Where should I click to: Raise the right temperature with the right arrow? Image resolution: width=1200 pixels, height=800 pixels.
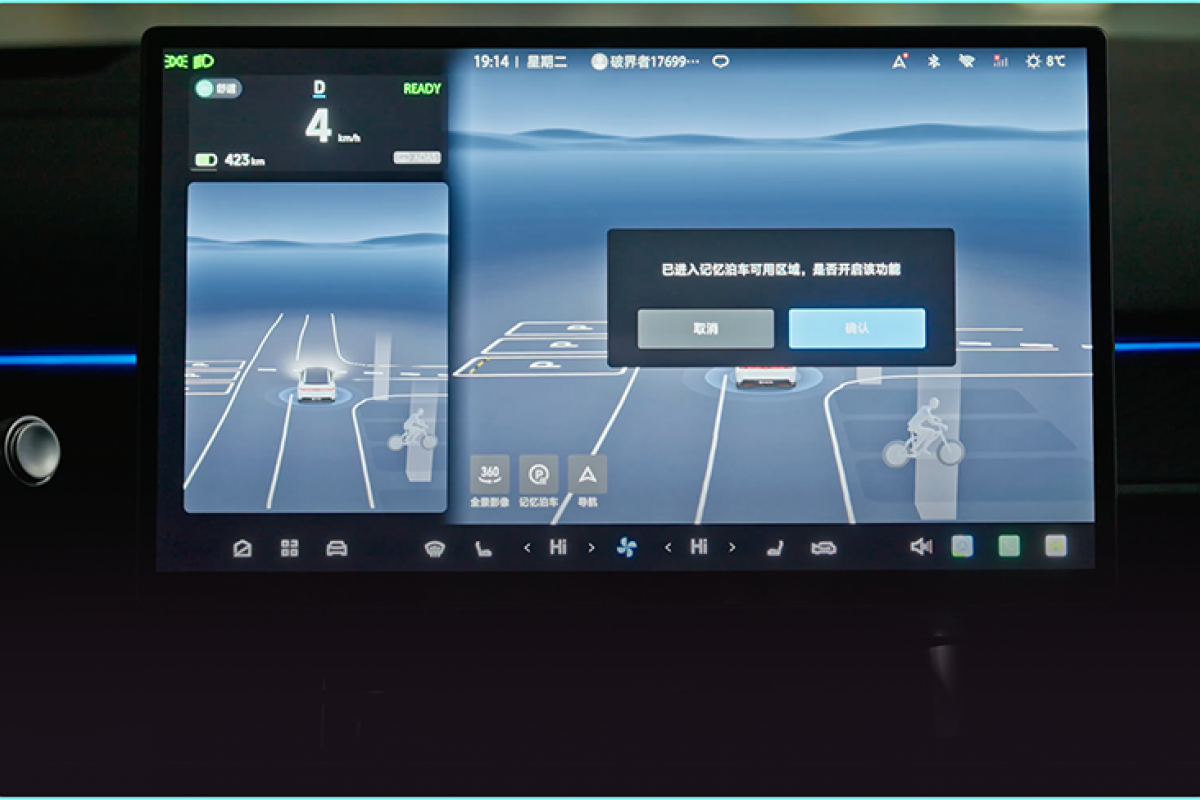[x=732, y=548]
